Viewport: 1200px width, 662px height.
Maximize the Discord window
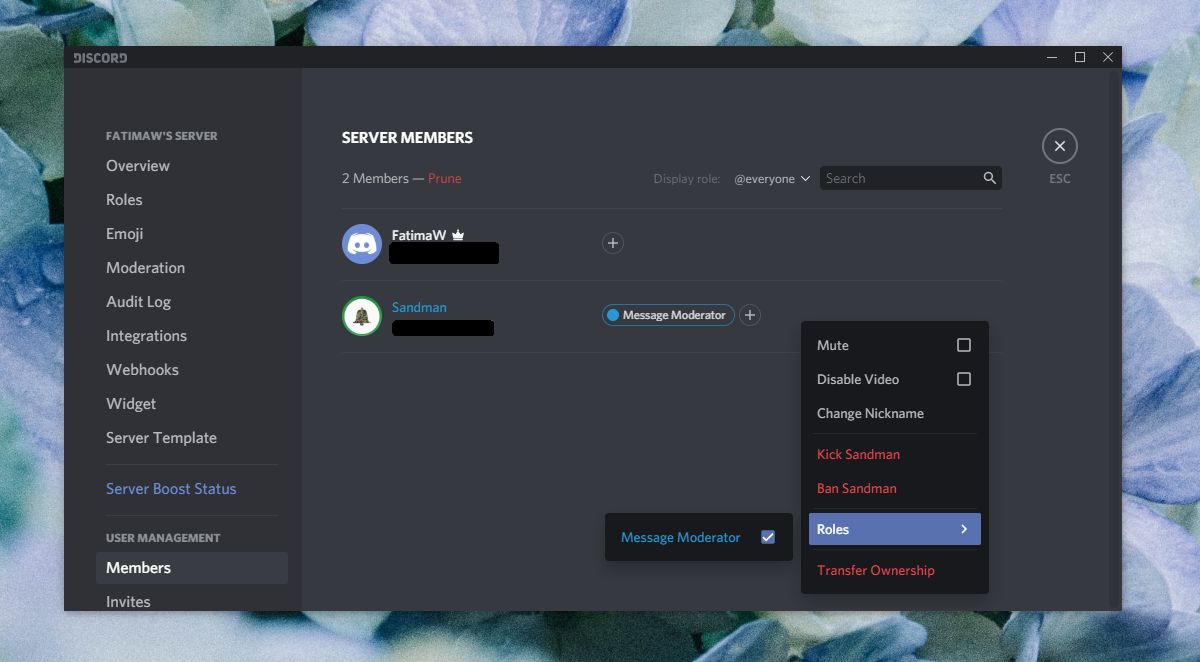click(1080, 58)
